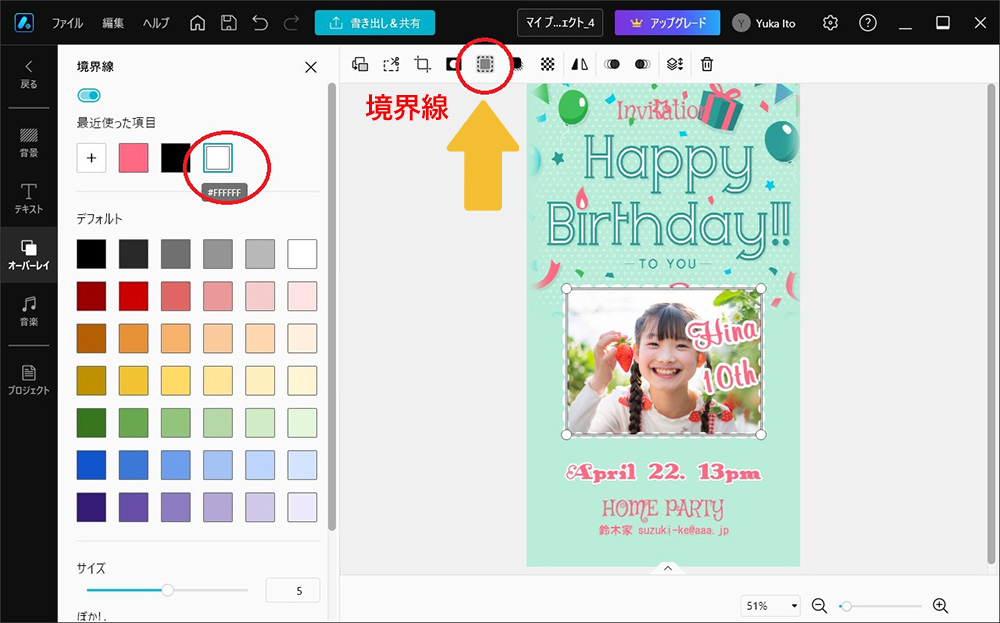Open the layer order icon
The height and width of the screenshot is (623, 1000).
pyautogui.click(x=675, y=64)
